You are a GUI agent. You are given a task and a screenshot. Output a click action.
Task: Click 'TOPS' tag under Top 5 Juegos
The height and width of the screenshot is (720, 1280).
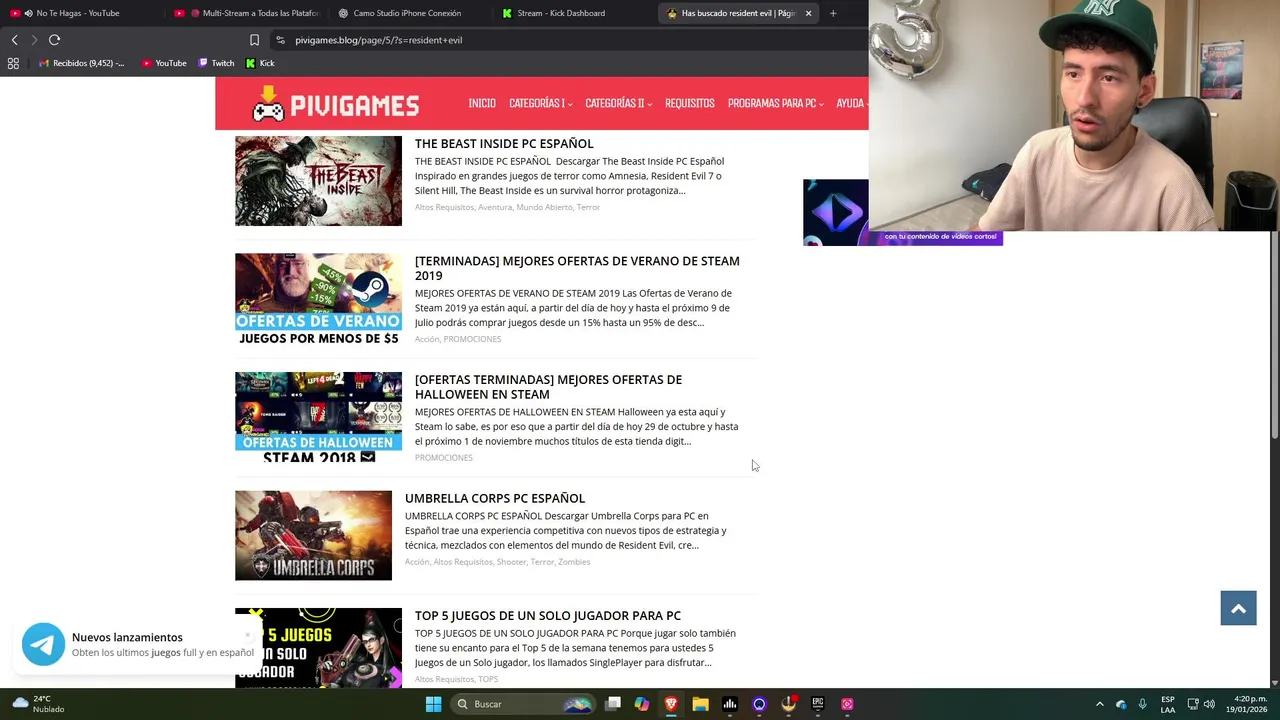[x=488, y=680]
